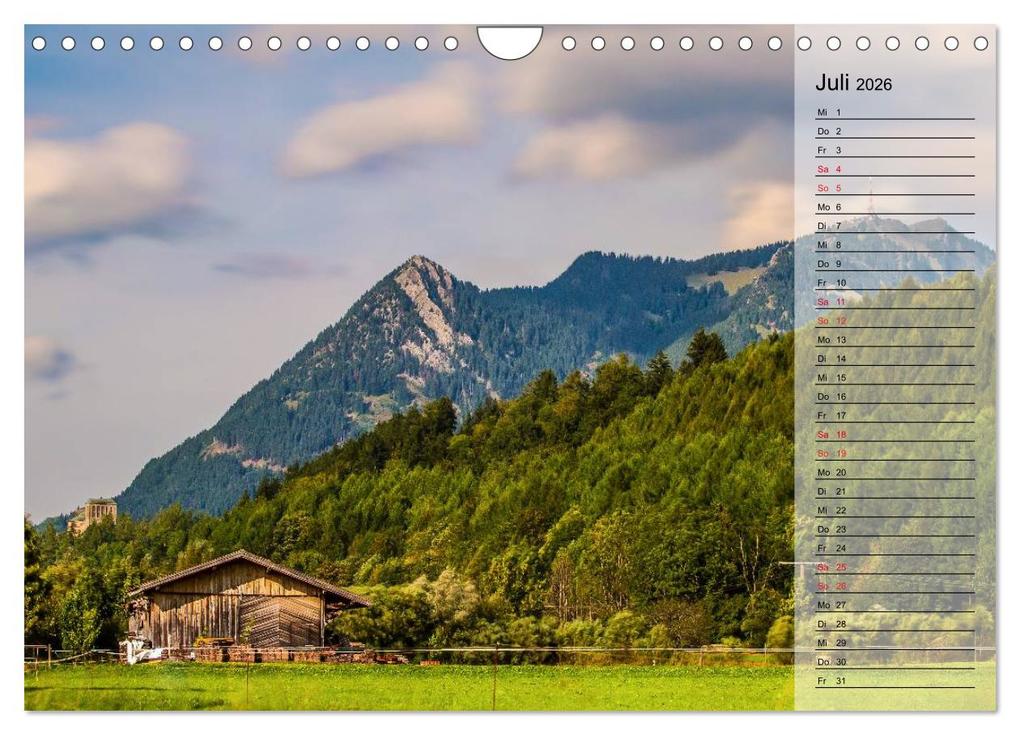1020x735 pixels.
Task: Select the red 'Sa 18' date row
Action: click(895, 434)
